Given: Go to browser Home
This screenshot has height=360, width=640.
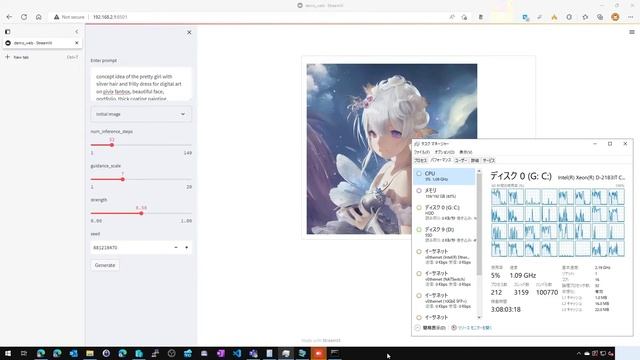Looking at the screenshot, I should tap(38, 17).
